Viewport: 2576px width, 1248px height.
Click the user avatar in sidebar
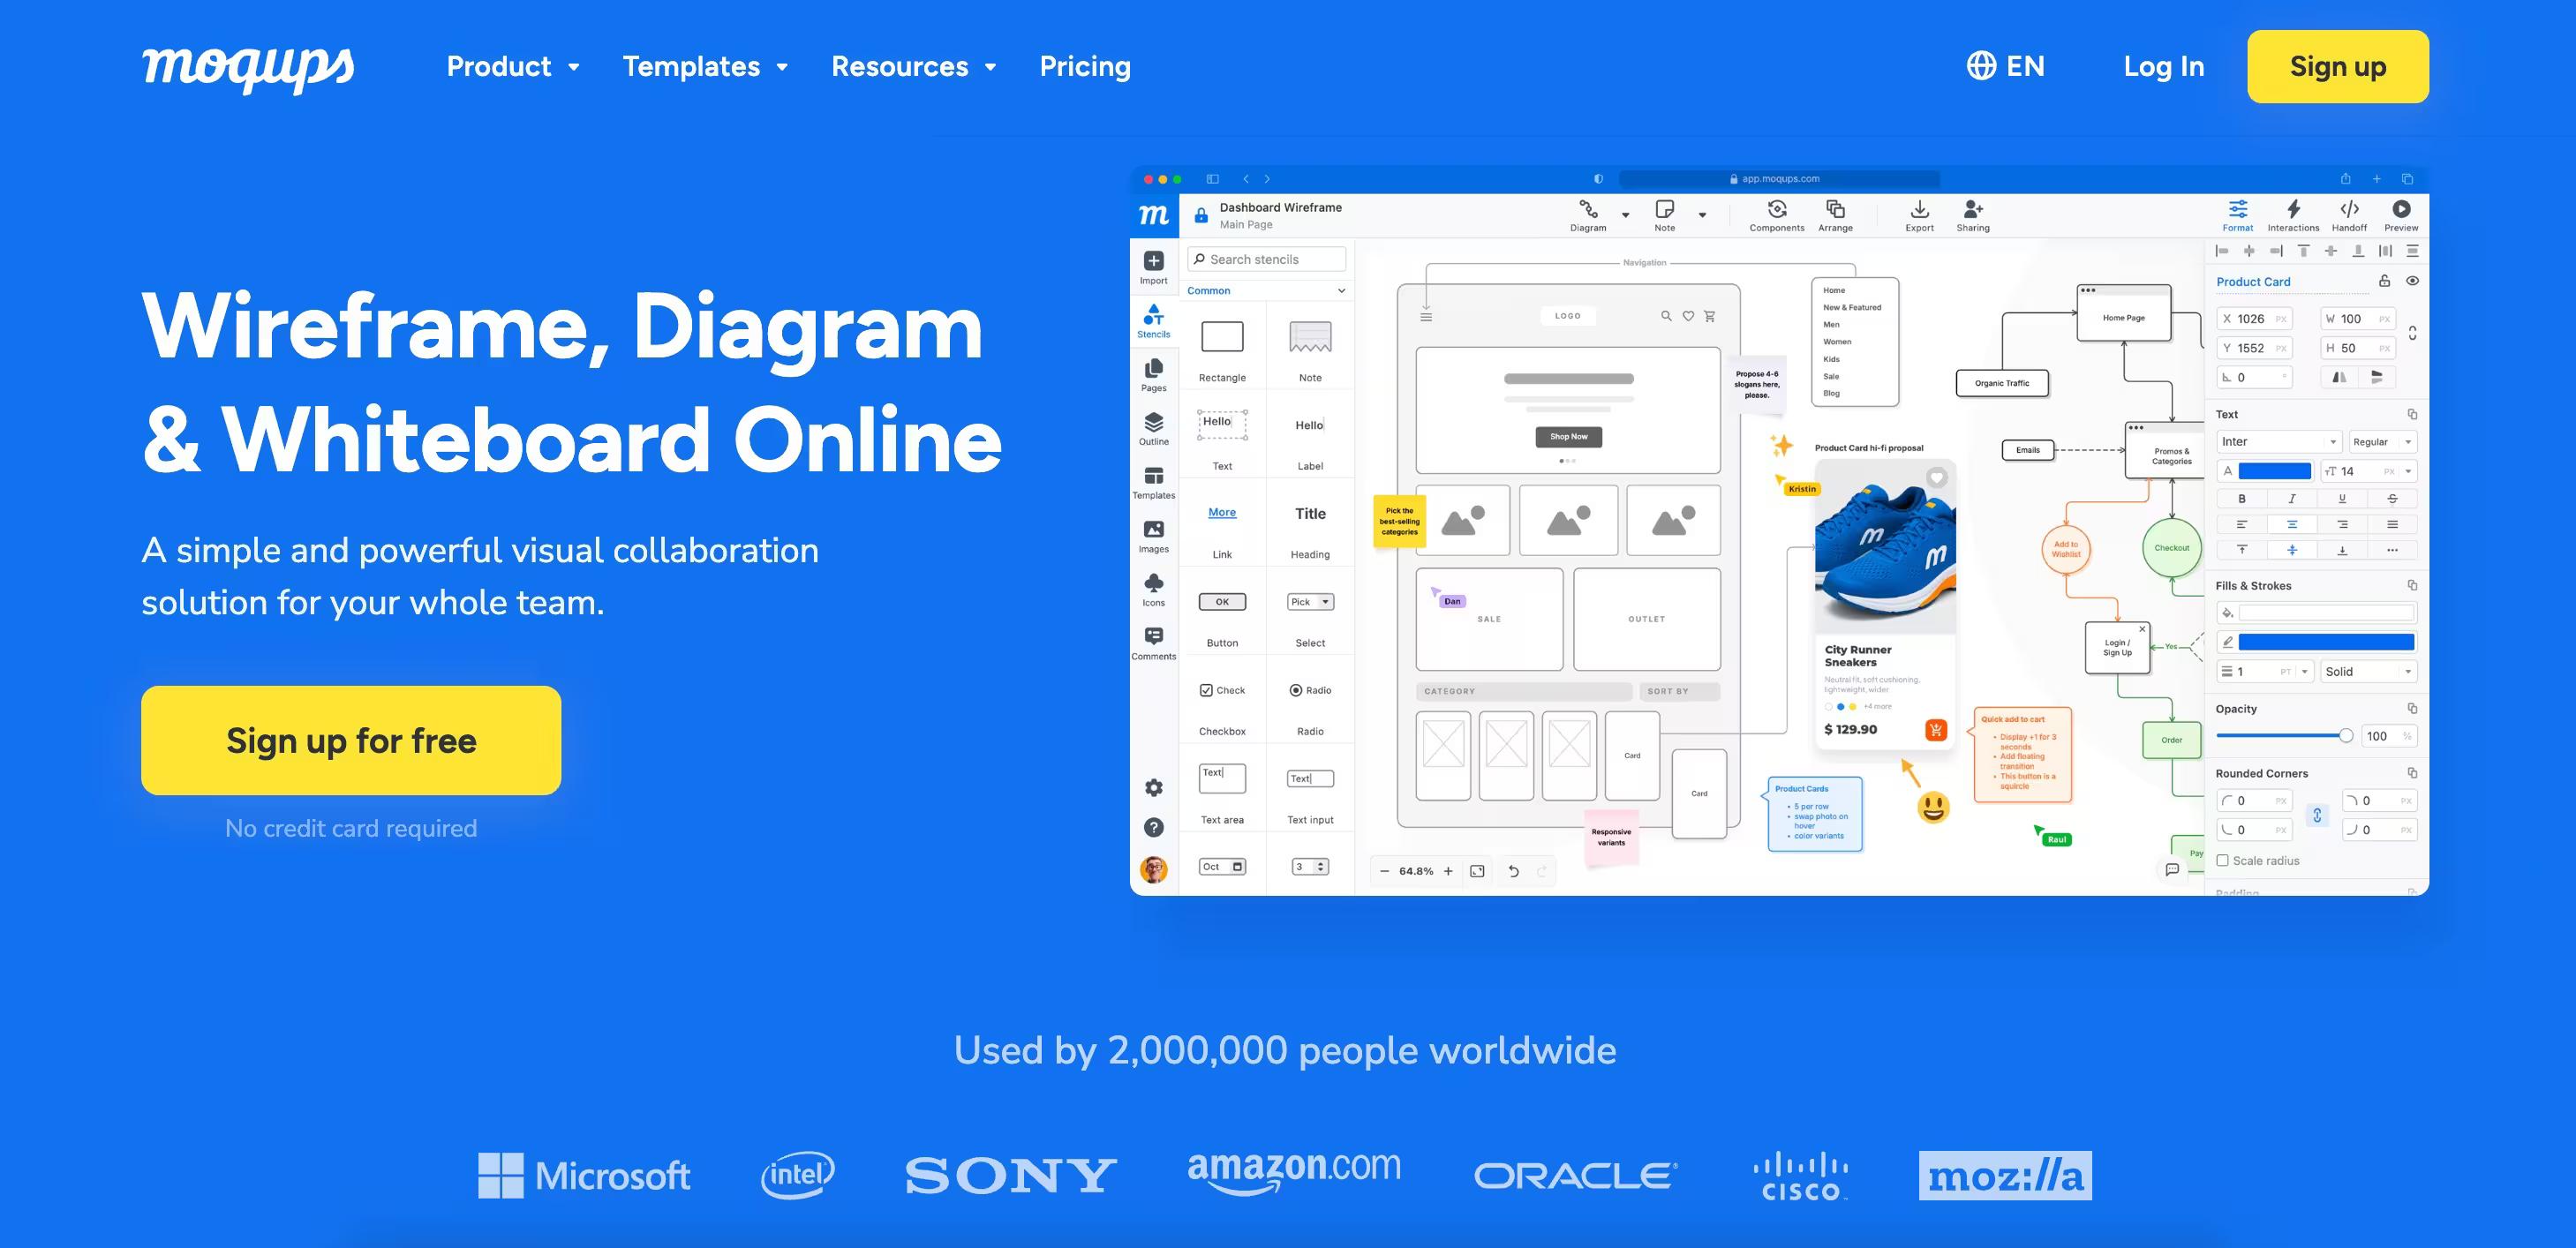tap(1153, 869)
